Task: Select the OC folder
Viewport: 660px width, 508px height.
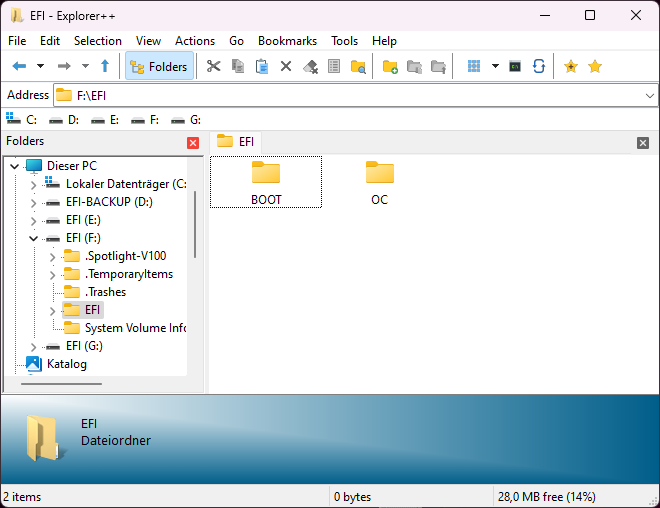Action: click(380, 182)
